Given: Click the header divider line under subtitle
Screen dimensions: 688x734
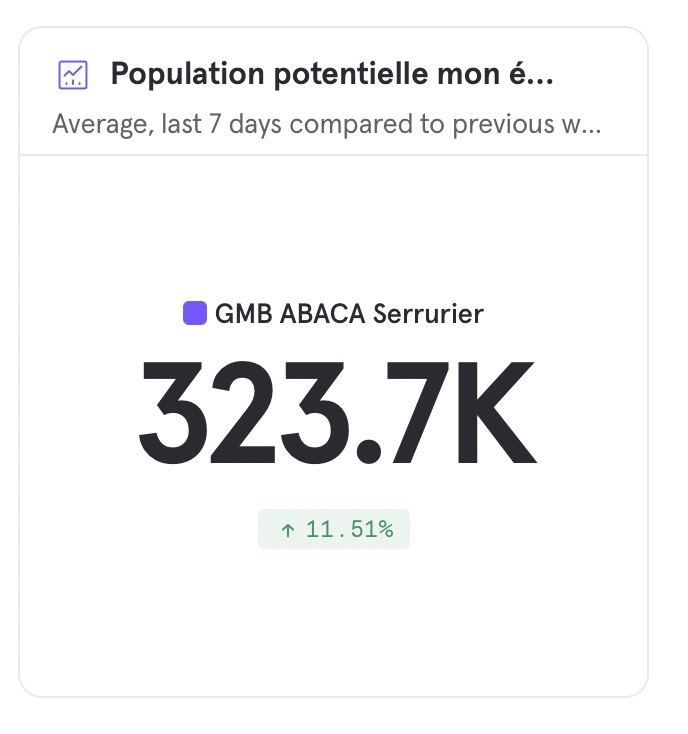Looking at the screenshot, I should 334,154.
